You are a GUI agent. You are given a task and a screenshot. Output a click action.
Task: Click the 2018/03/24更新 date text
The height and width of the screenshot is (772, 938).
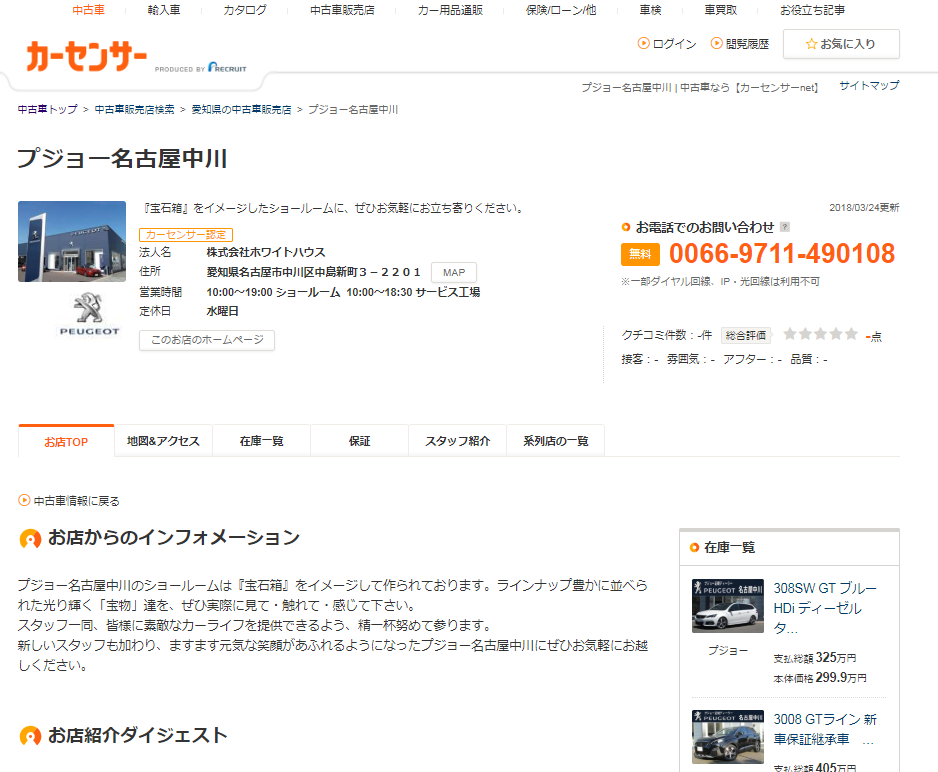[864, 208]
